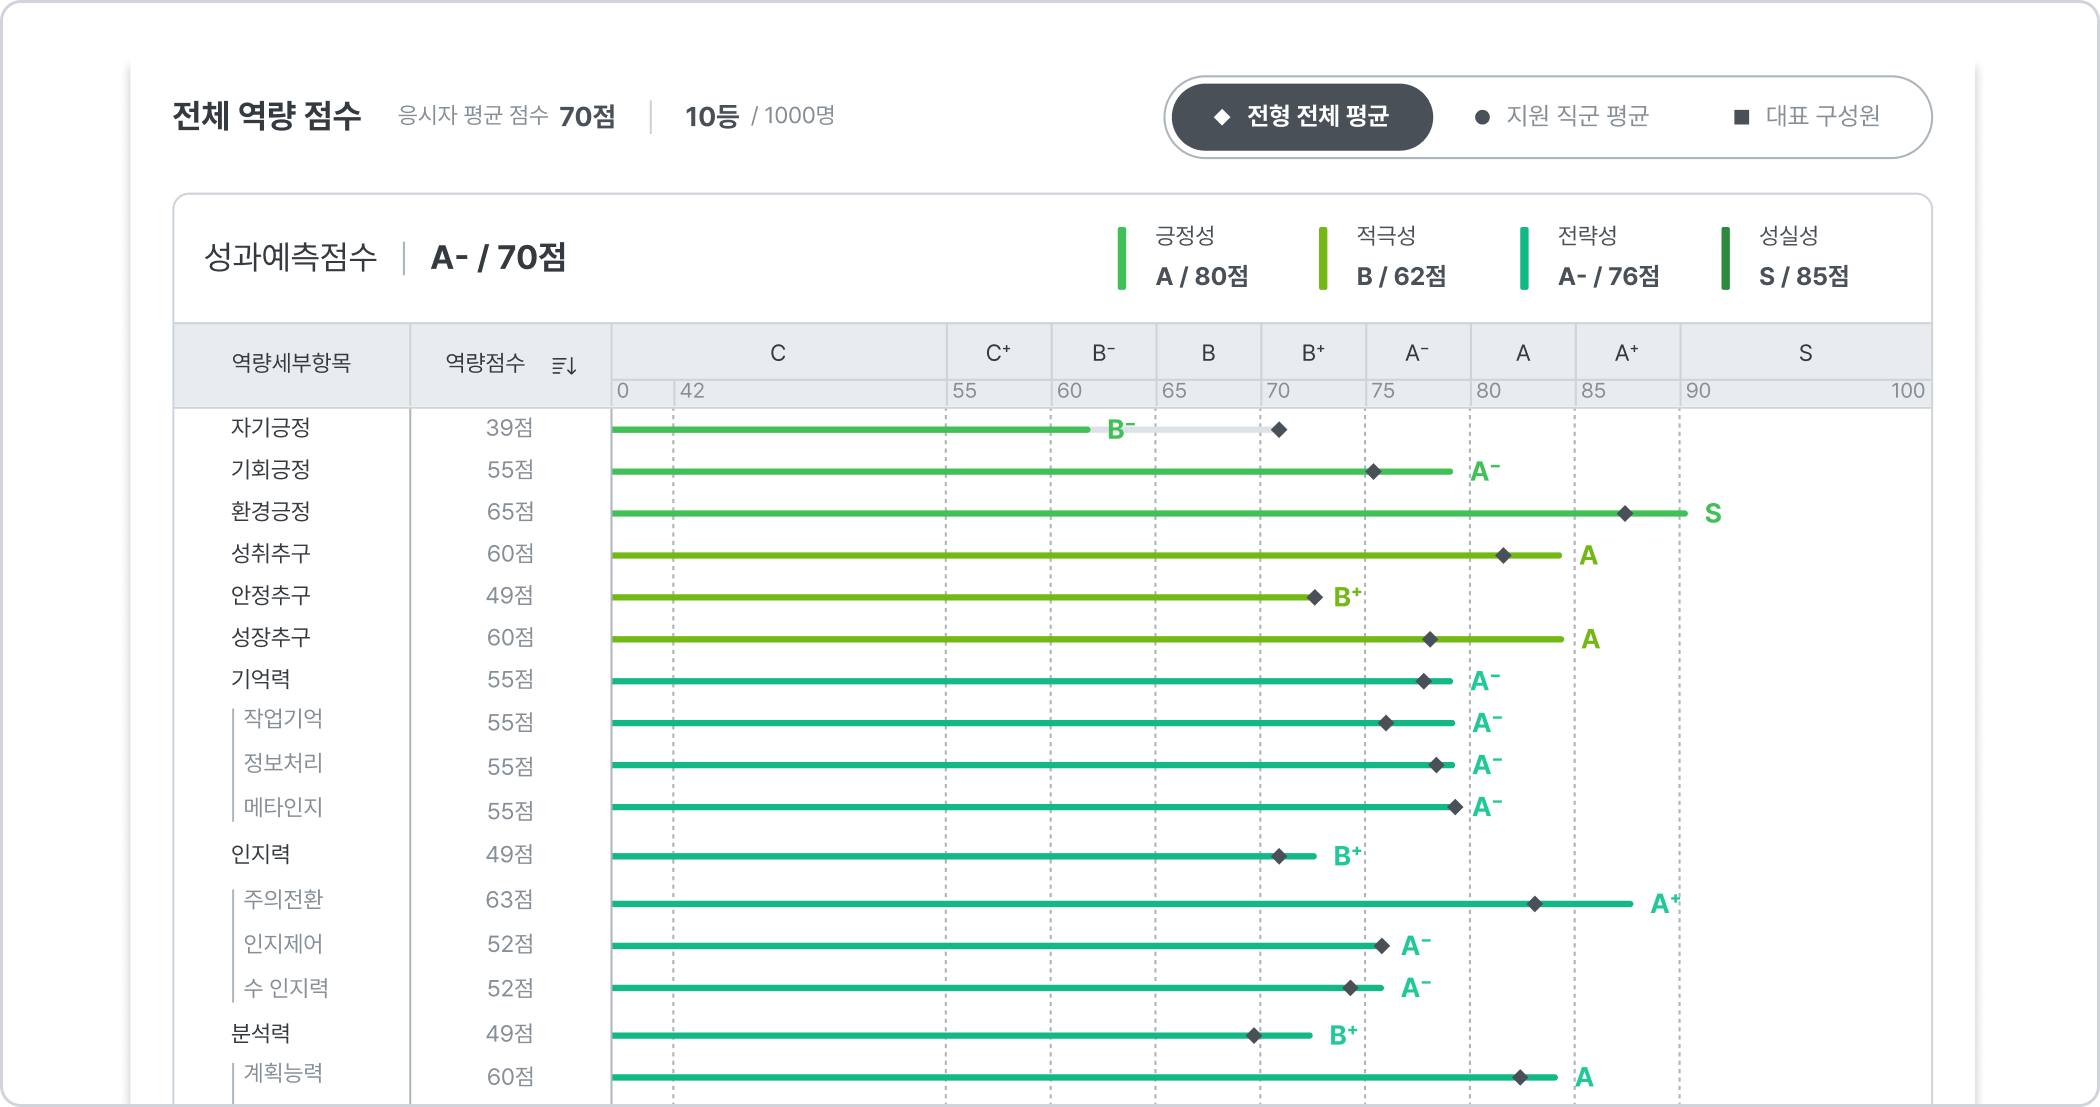Select the 인지력 category row
Viewport: 2100px width, 1107px height.
(x=261, y=855)
